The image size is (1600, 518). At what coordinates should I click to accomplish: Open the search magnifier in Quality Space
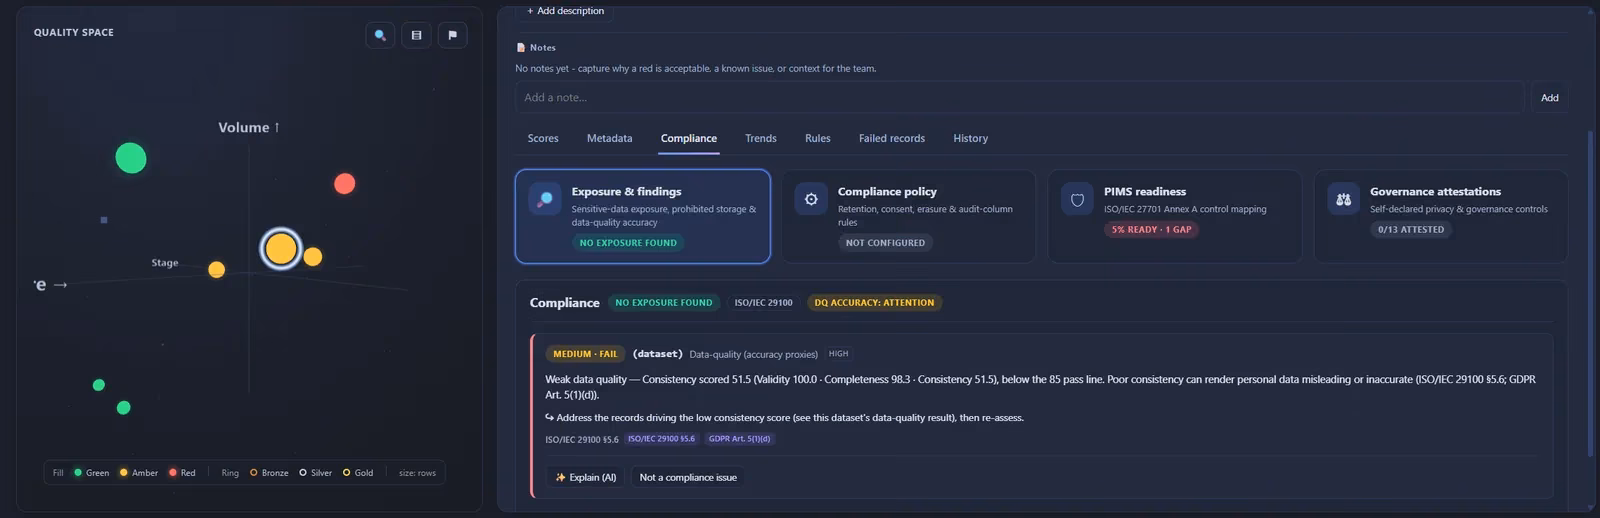pos(380,35)
